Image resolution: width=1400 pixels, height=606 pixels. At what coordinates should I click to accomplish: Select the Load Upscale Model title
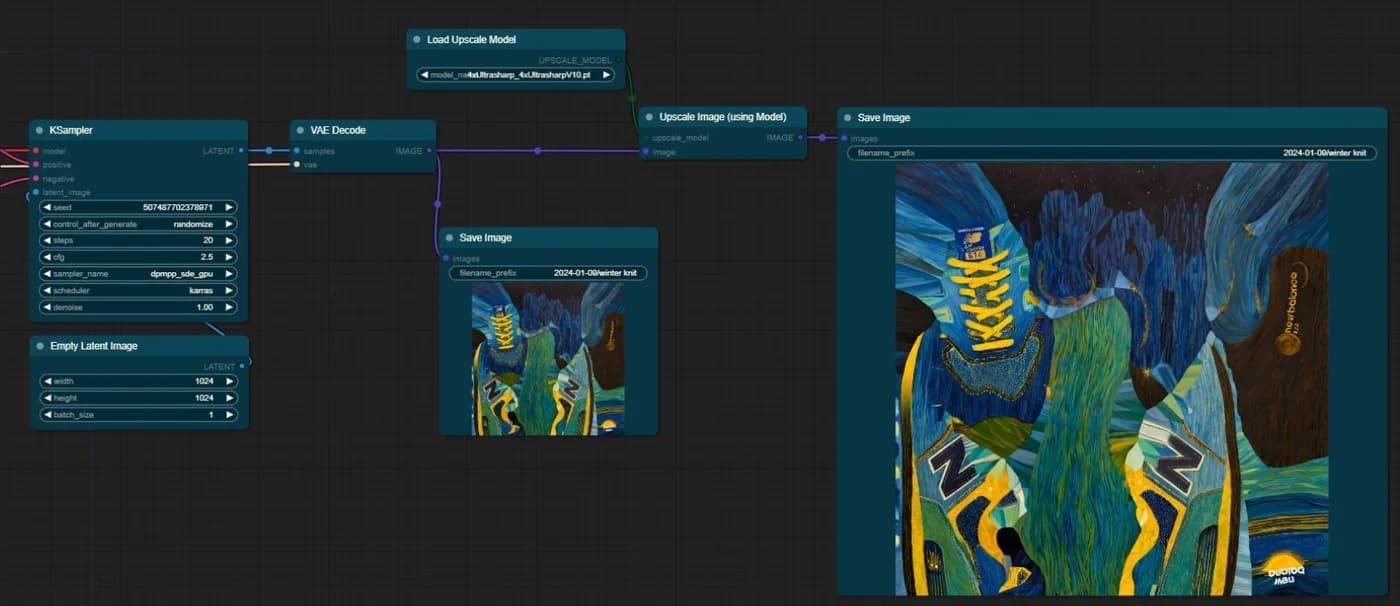coord(471,39)
